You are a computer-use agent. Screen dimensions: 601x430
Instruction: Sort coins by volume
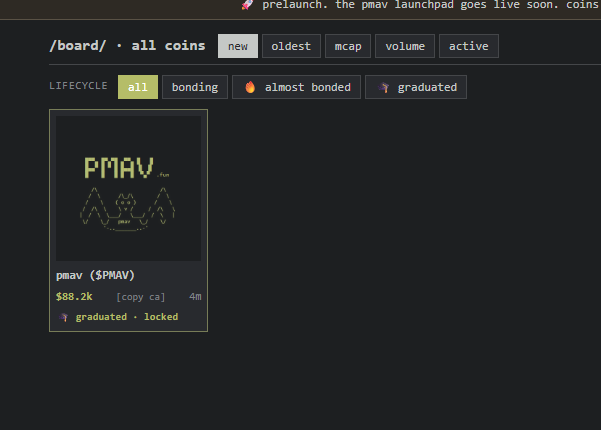(405, 46)
